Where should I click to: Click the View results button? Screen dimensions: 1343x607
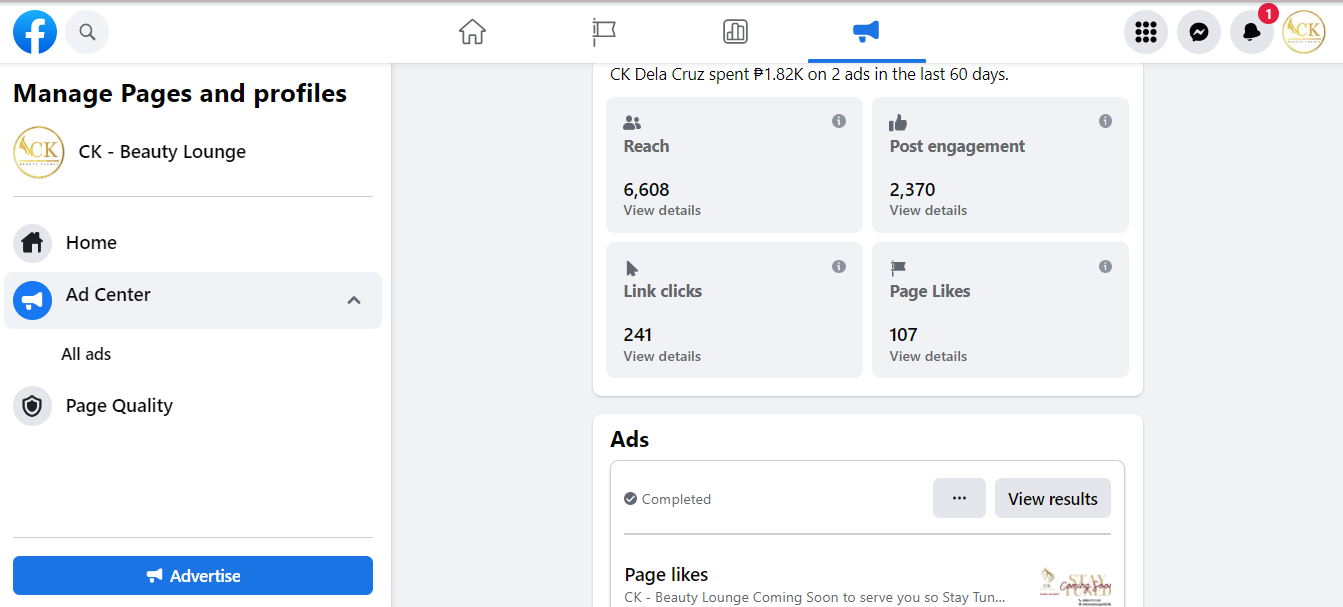tap(1053, 498)
